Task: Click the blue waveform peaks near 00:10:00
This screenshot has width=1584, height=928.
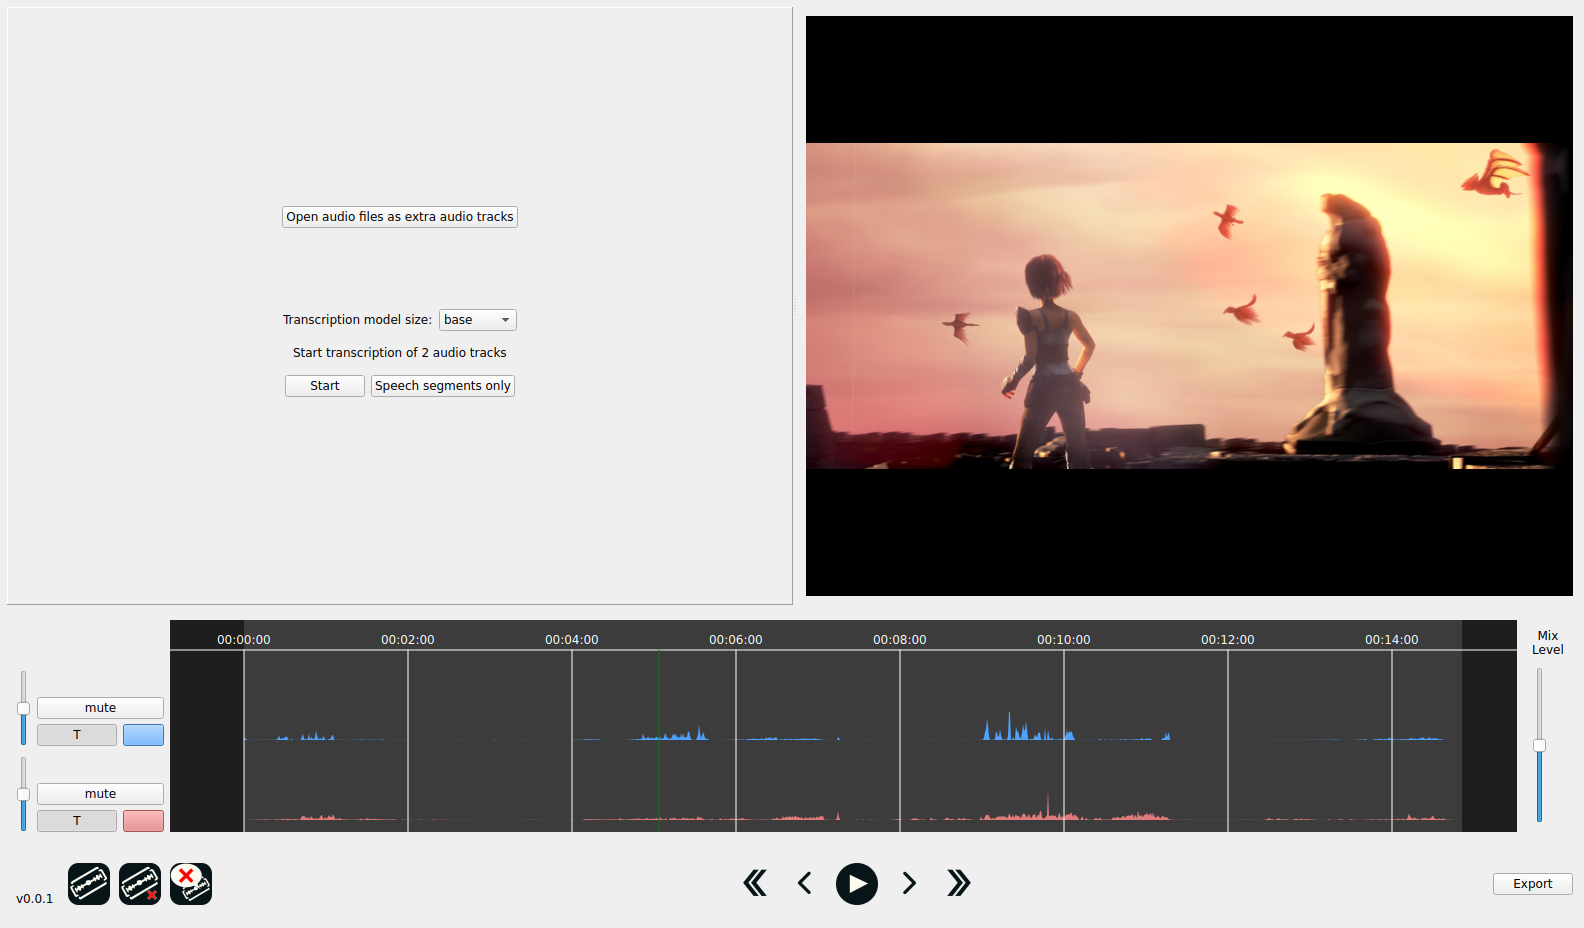Action: click(x=1028, y=727)
